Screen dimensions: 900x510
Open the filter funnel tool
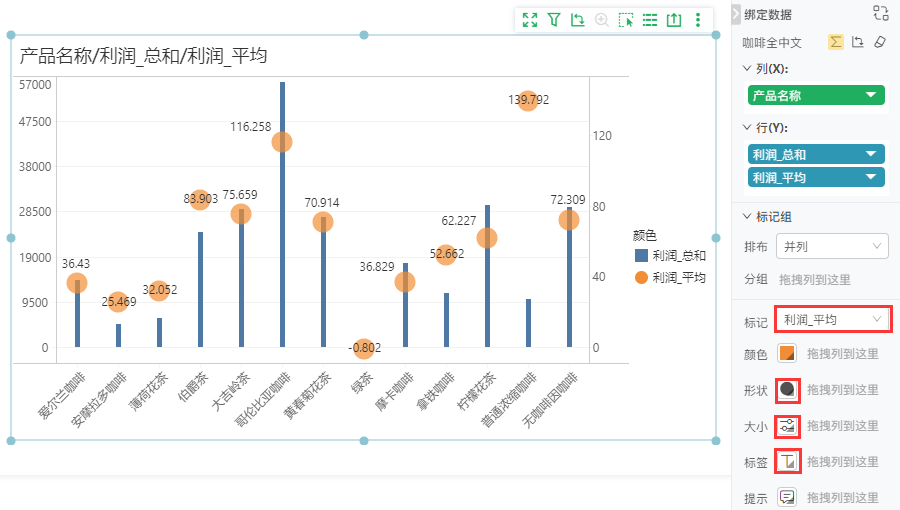(x=554, y=20)
